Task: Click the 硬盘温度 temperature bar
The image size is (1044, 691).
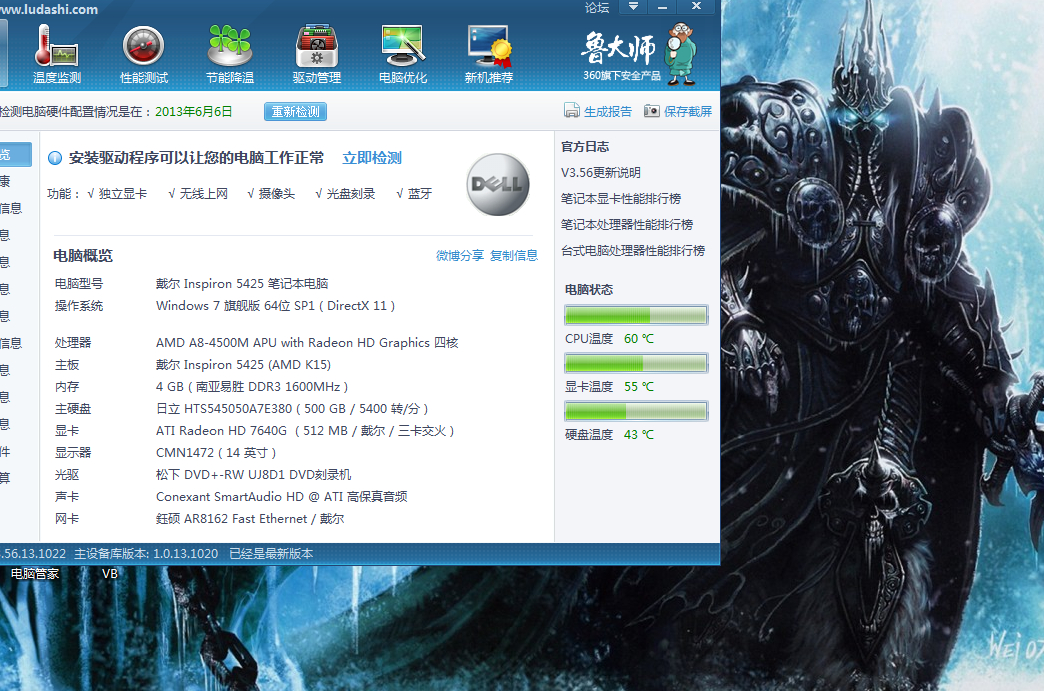Action: click(636, 411)
